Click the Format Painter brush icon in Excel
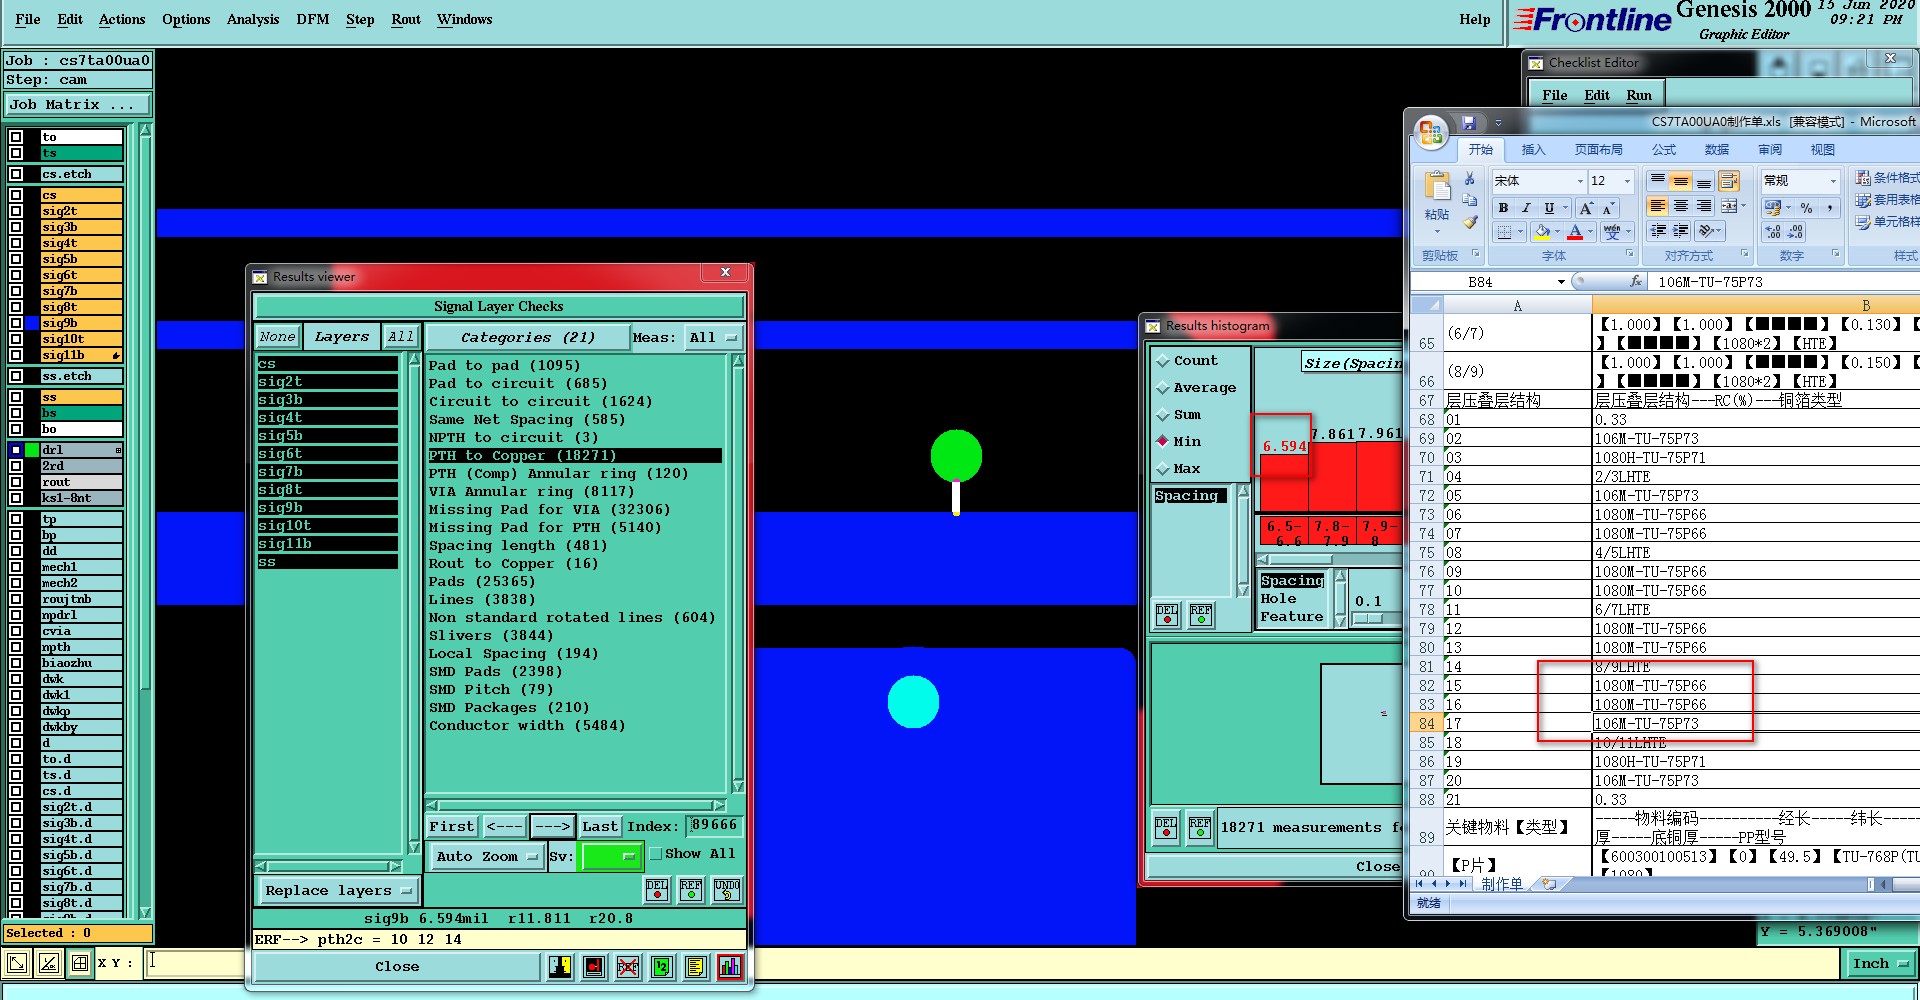 pos(1469,222)
